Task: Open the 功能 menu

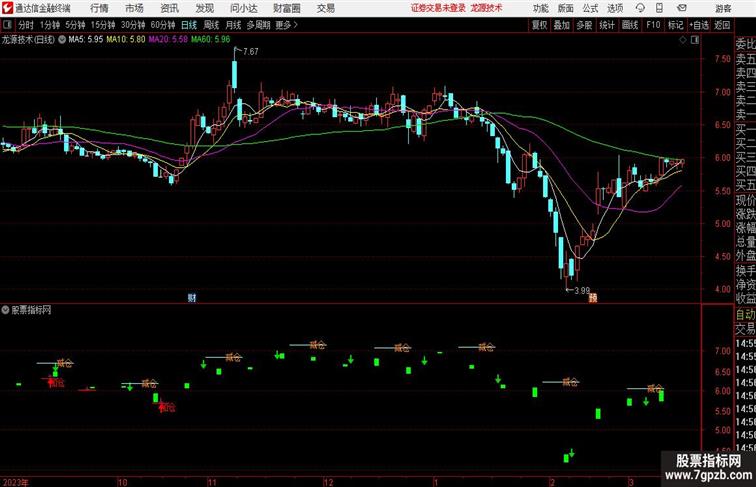Action: [x=541, y=8]
